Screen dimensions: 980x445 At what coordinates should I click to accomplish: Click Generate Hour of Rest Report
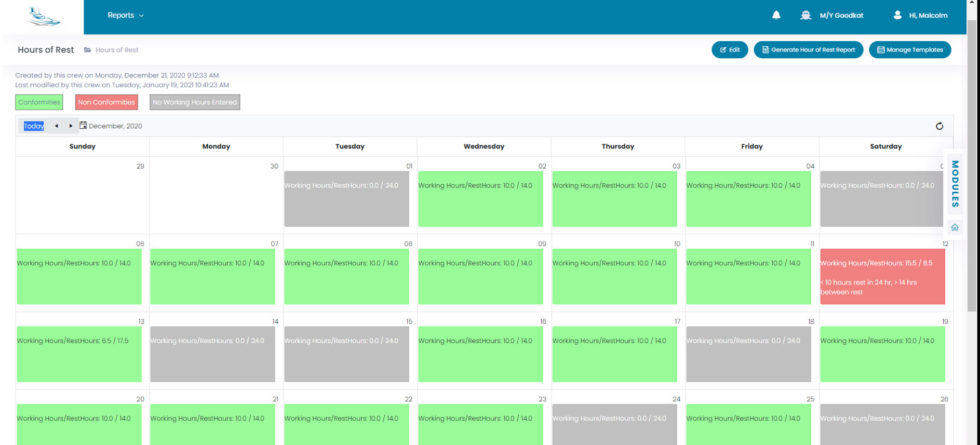(808, 49)
